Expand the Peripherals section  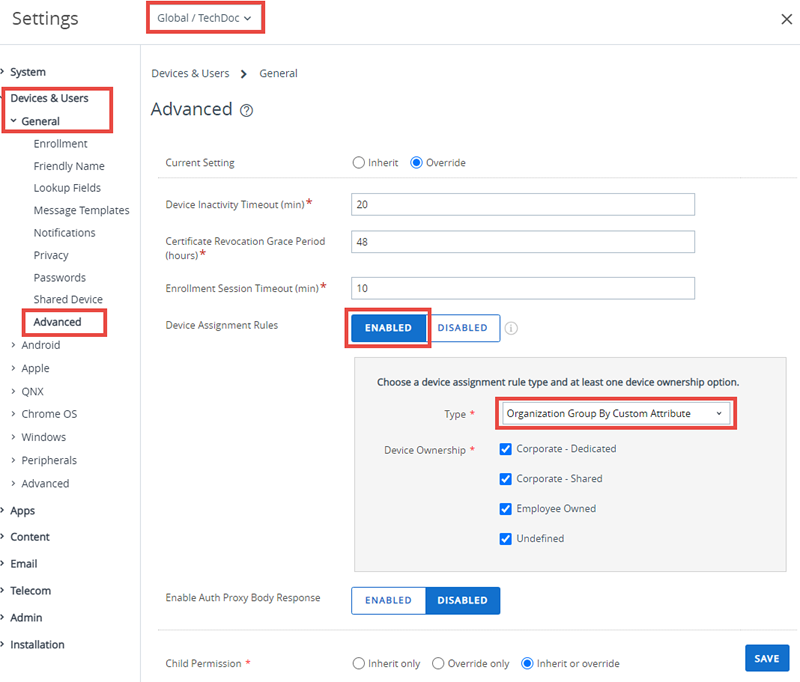pyautogui.click(x=48, y=461)
